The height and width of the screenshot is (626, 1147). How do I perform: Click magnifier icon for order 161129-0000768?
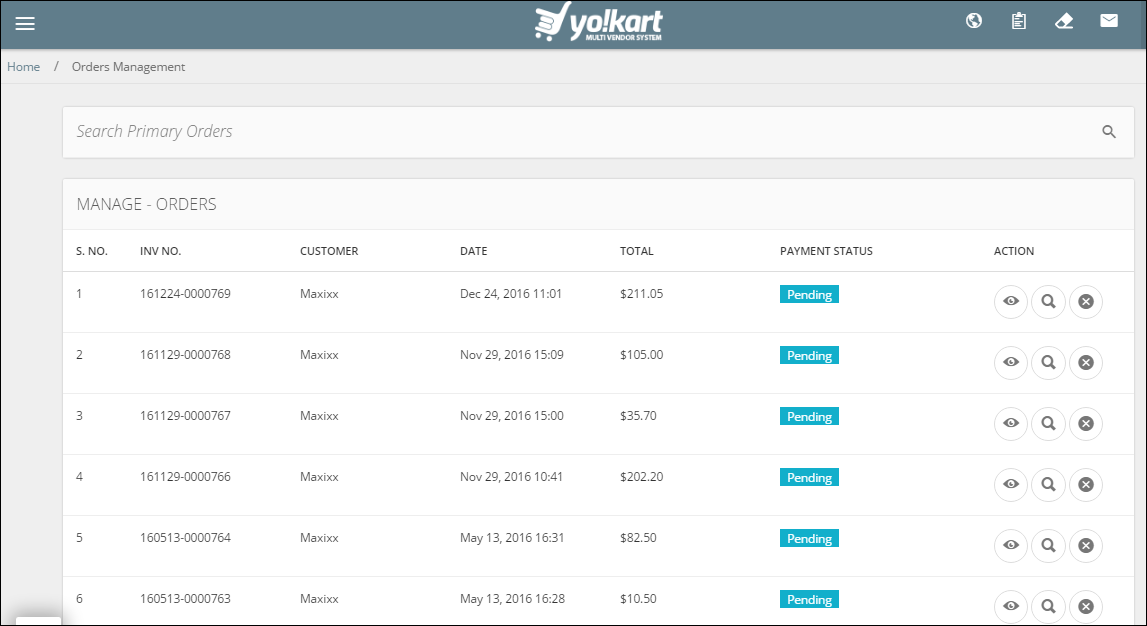(x=1048, y=362)
